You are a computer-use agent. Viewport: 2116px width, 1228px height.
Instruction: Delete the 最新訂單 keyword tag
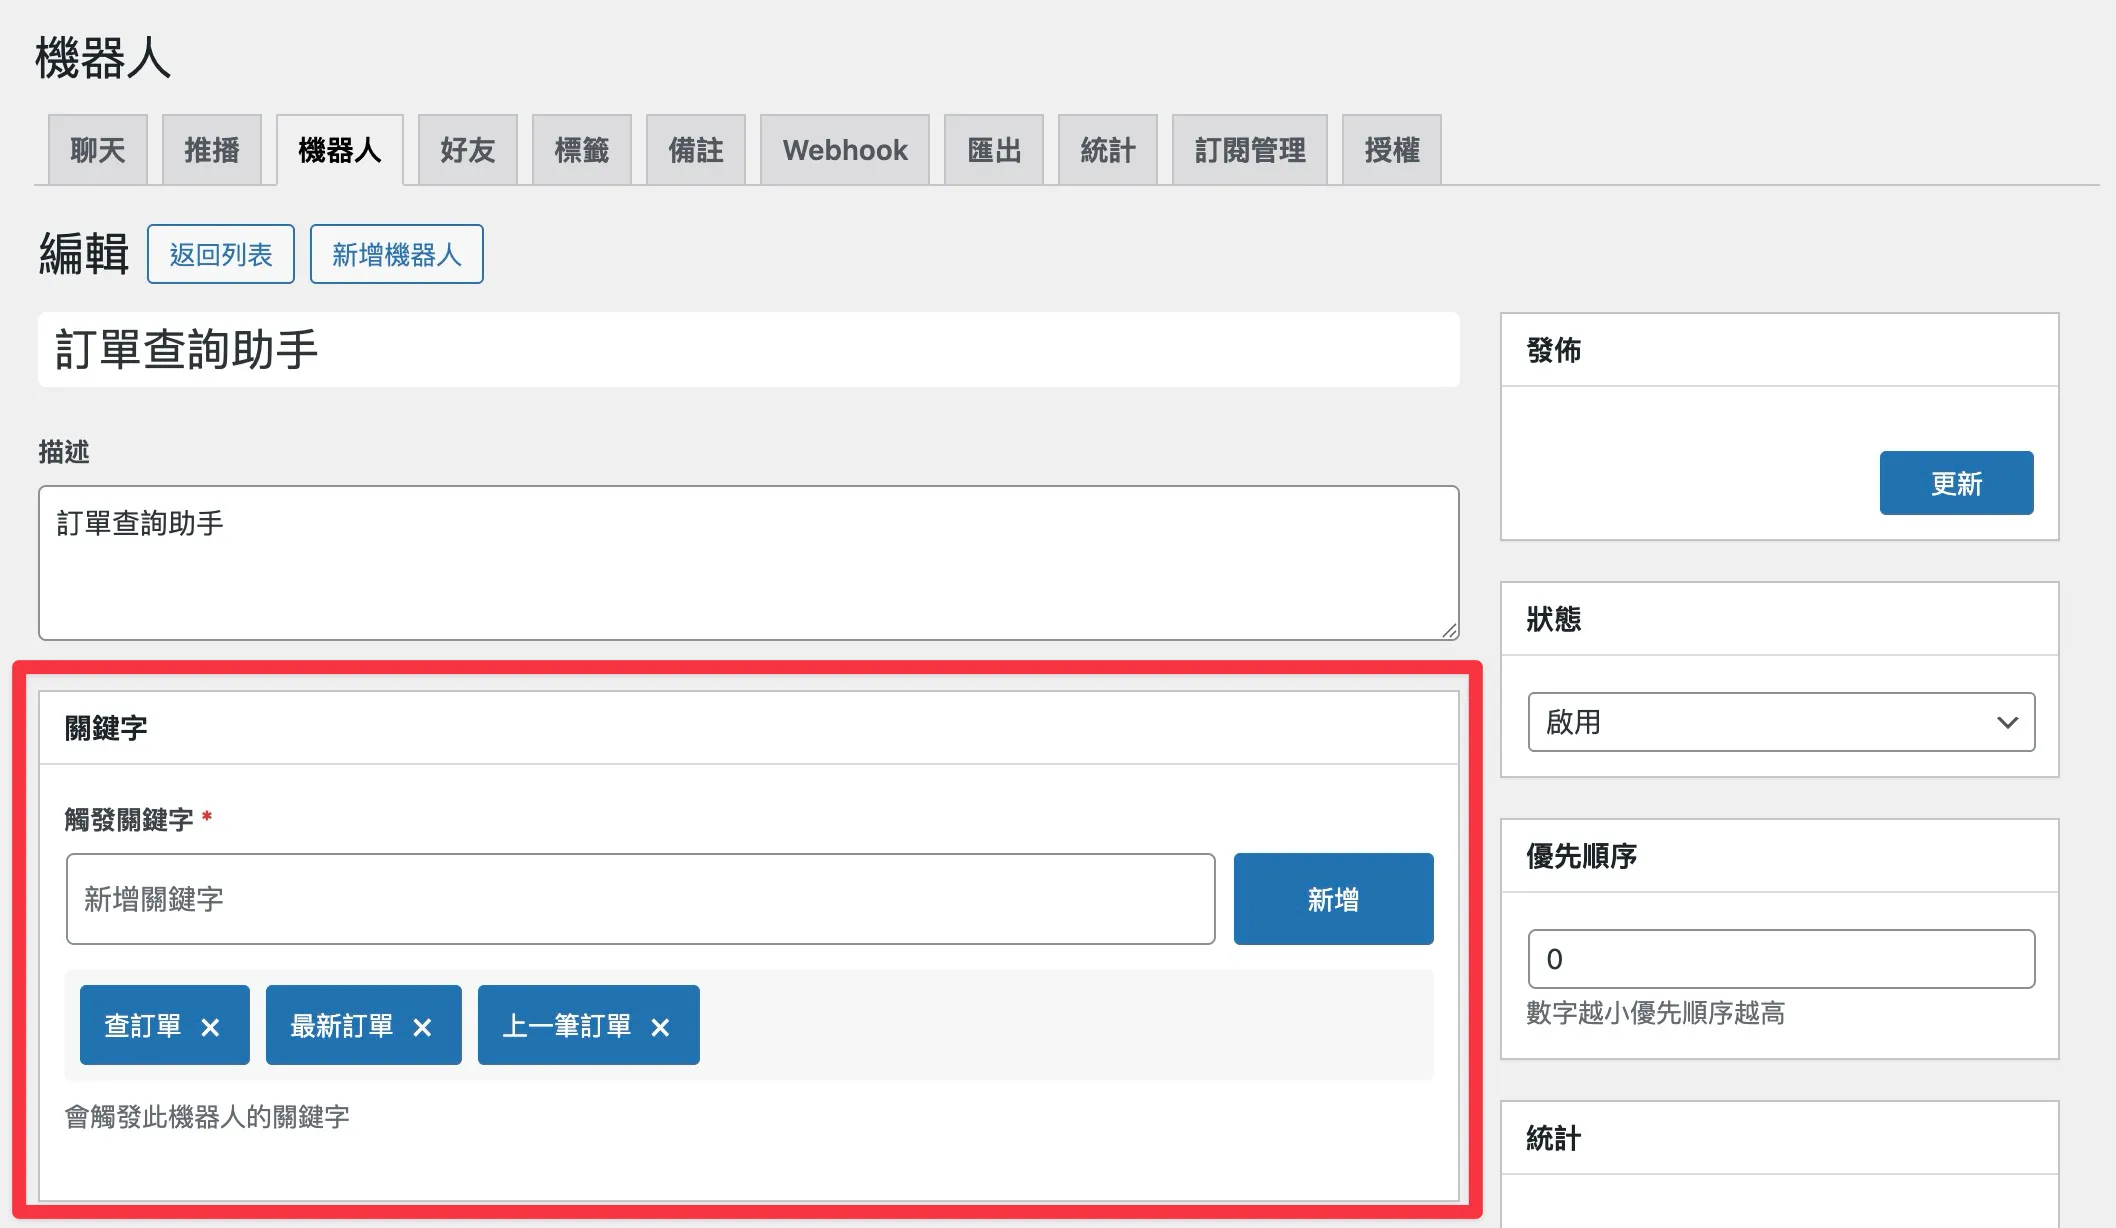click(423, 1024)
